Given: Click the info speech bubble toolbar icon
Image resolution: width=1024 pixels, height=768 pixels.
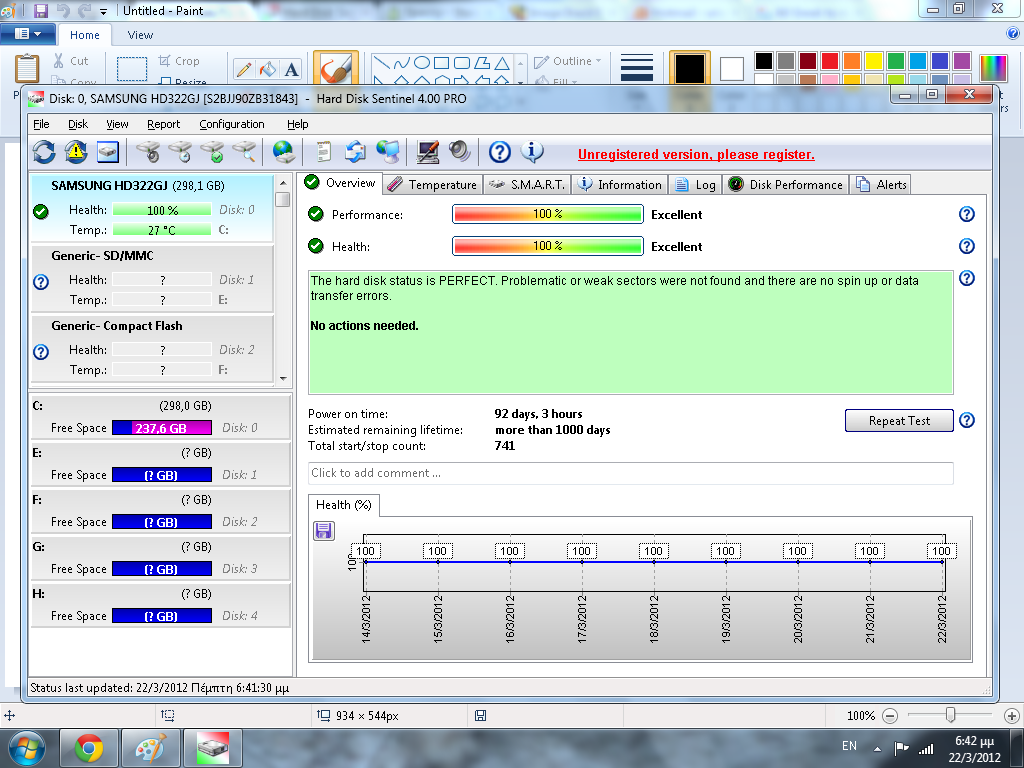Looking at the screenshot, I should (532, 152).
